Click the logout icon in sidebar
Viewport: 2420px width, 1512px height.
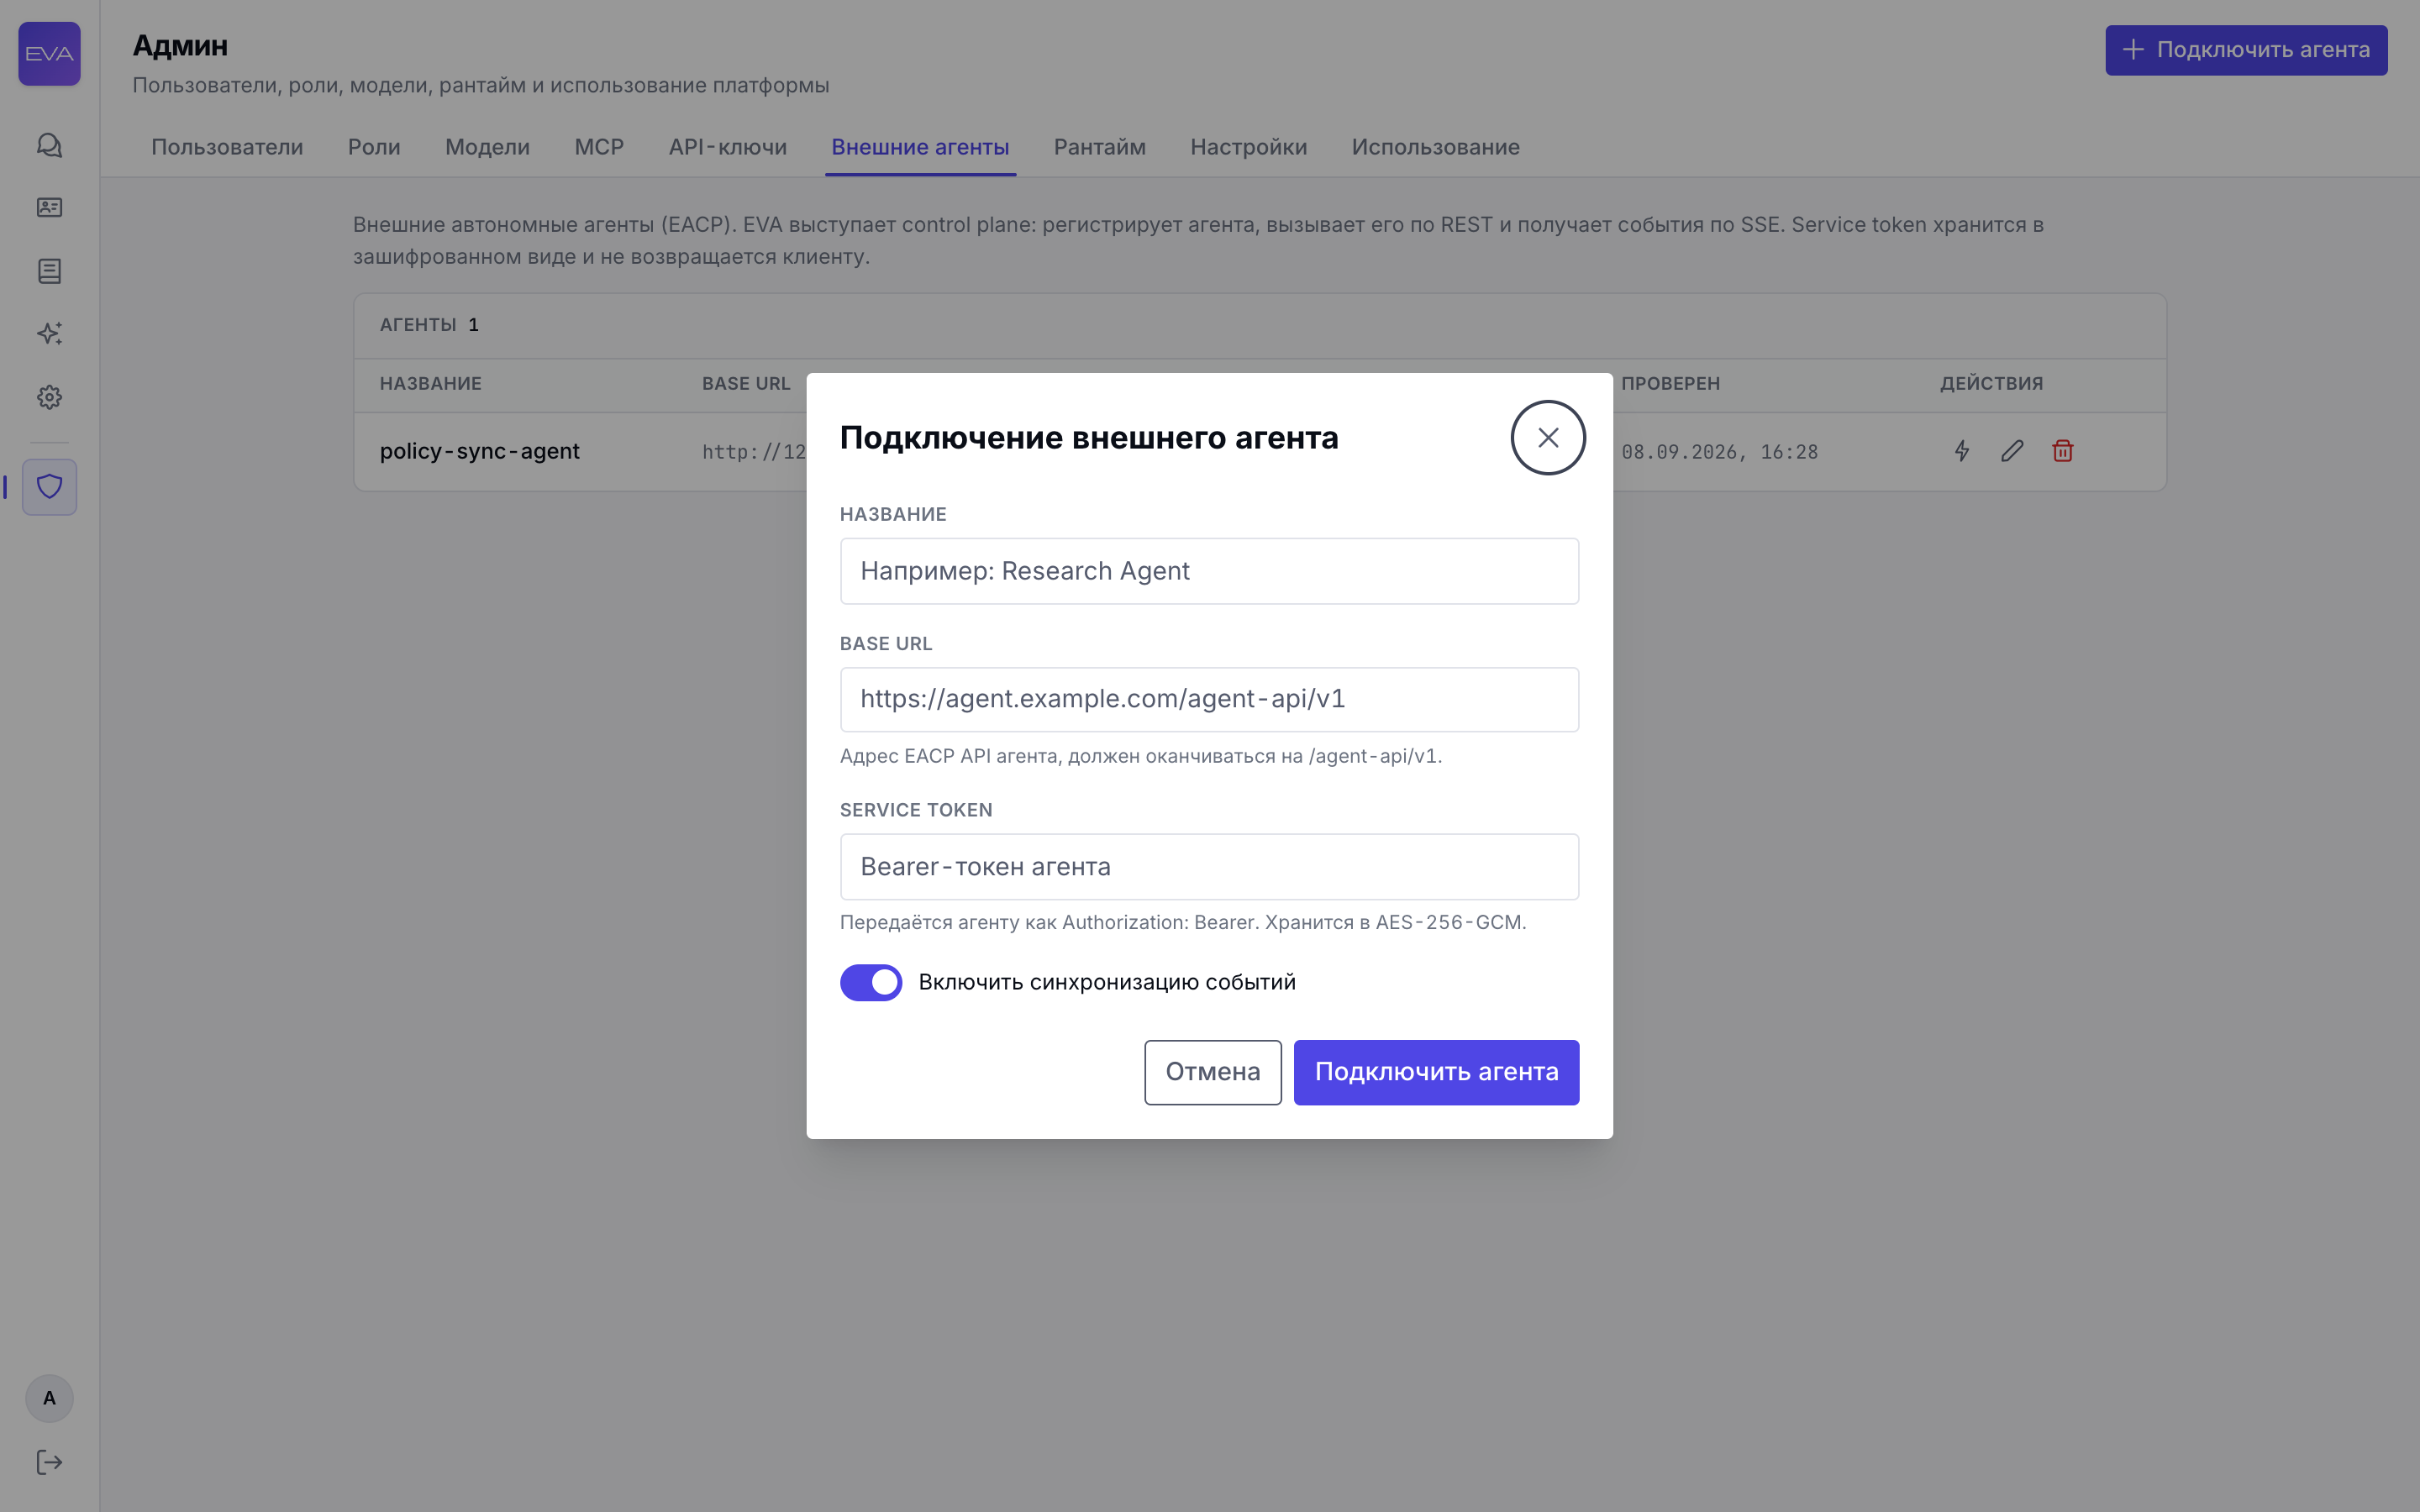point(49,1463)
